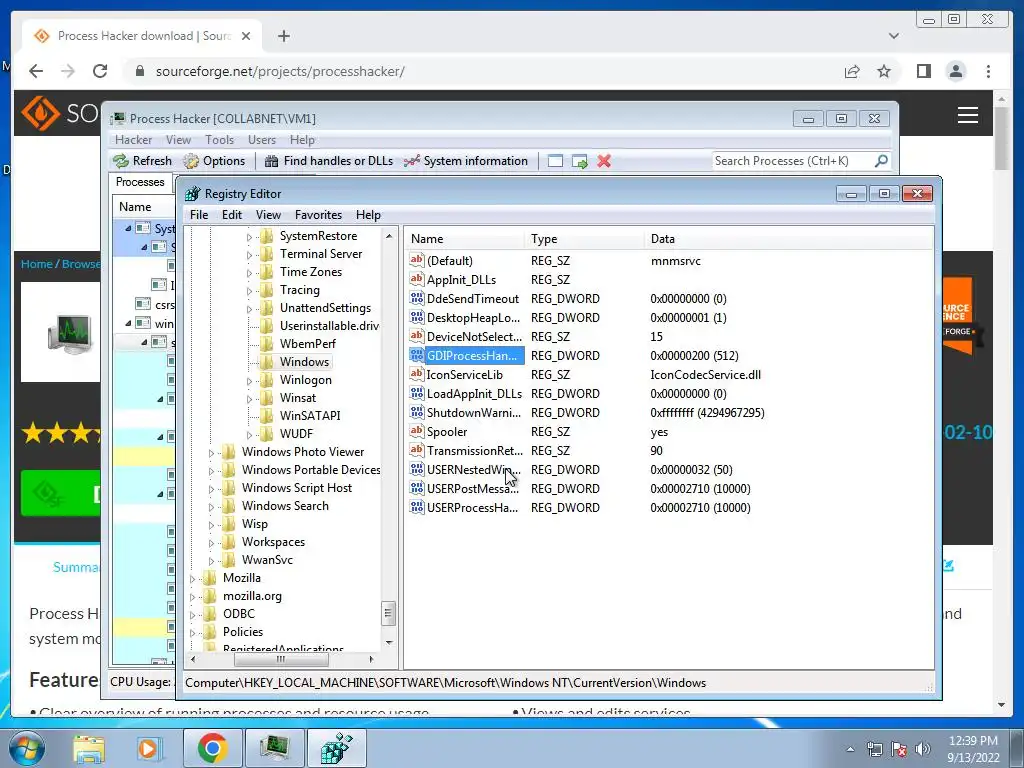
Task: Open File Explorer from the taskbar
Action: point(89,748)
